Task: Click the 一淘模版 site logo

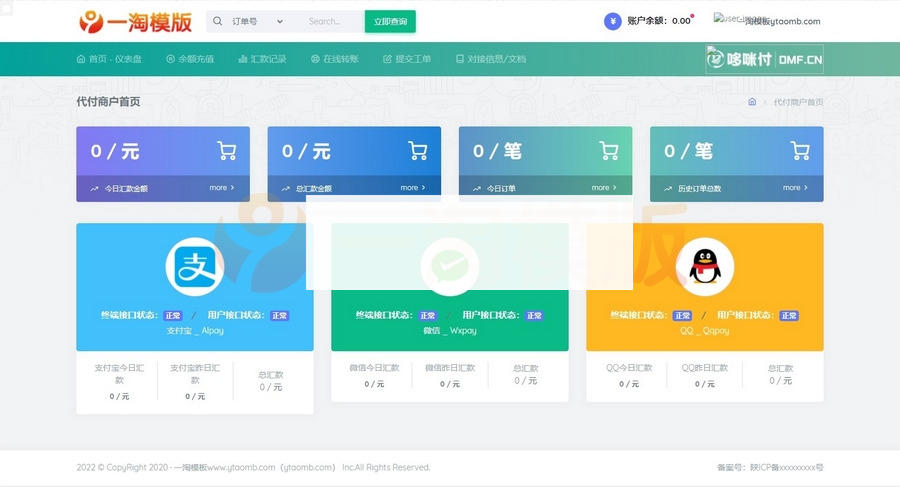Action: tap(135, 21)
